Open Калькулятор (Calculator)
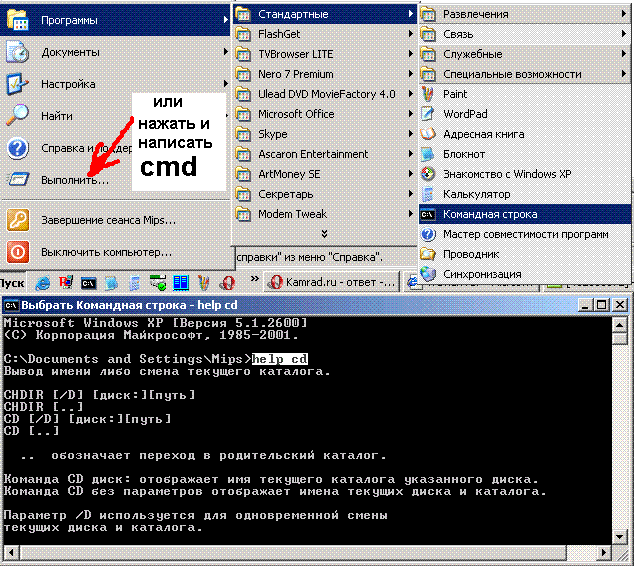The width and height of the screenshot is (634, 566). coord(476,194)
